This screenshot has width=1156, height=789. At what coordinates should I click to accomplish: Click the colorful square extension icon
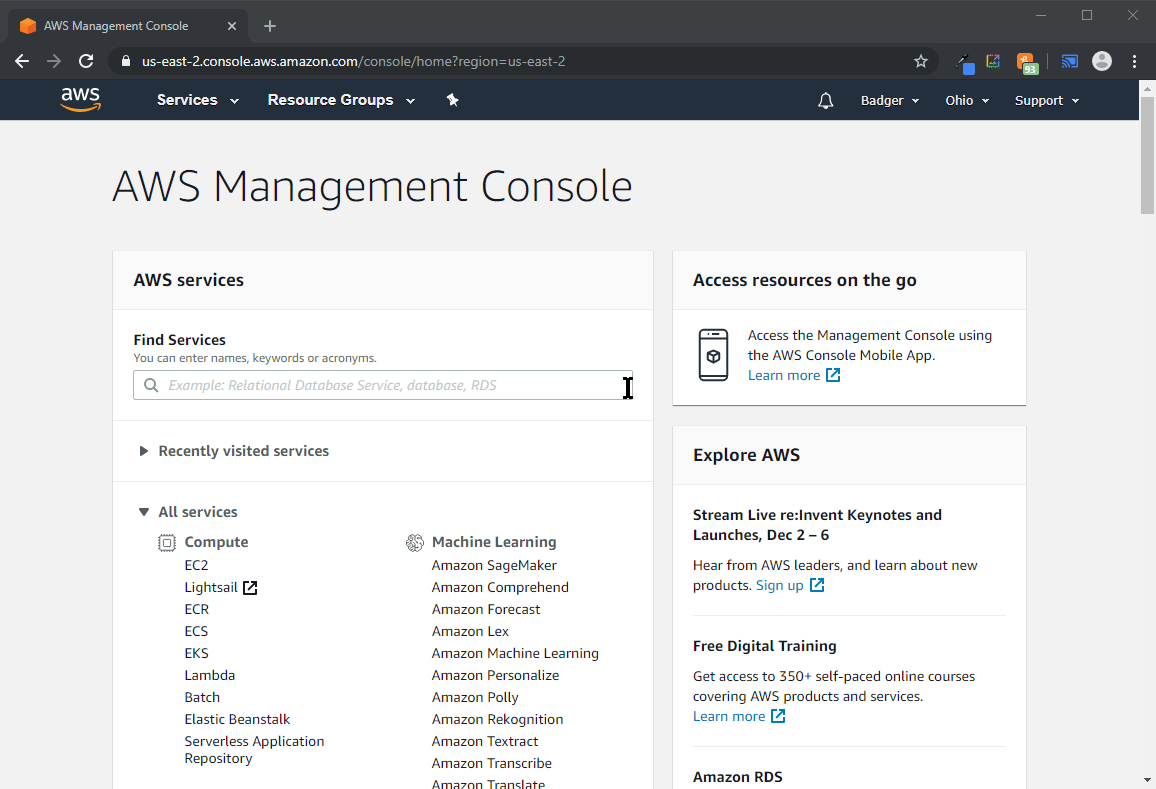point(993,61)
